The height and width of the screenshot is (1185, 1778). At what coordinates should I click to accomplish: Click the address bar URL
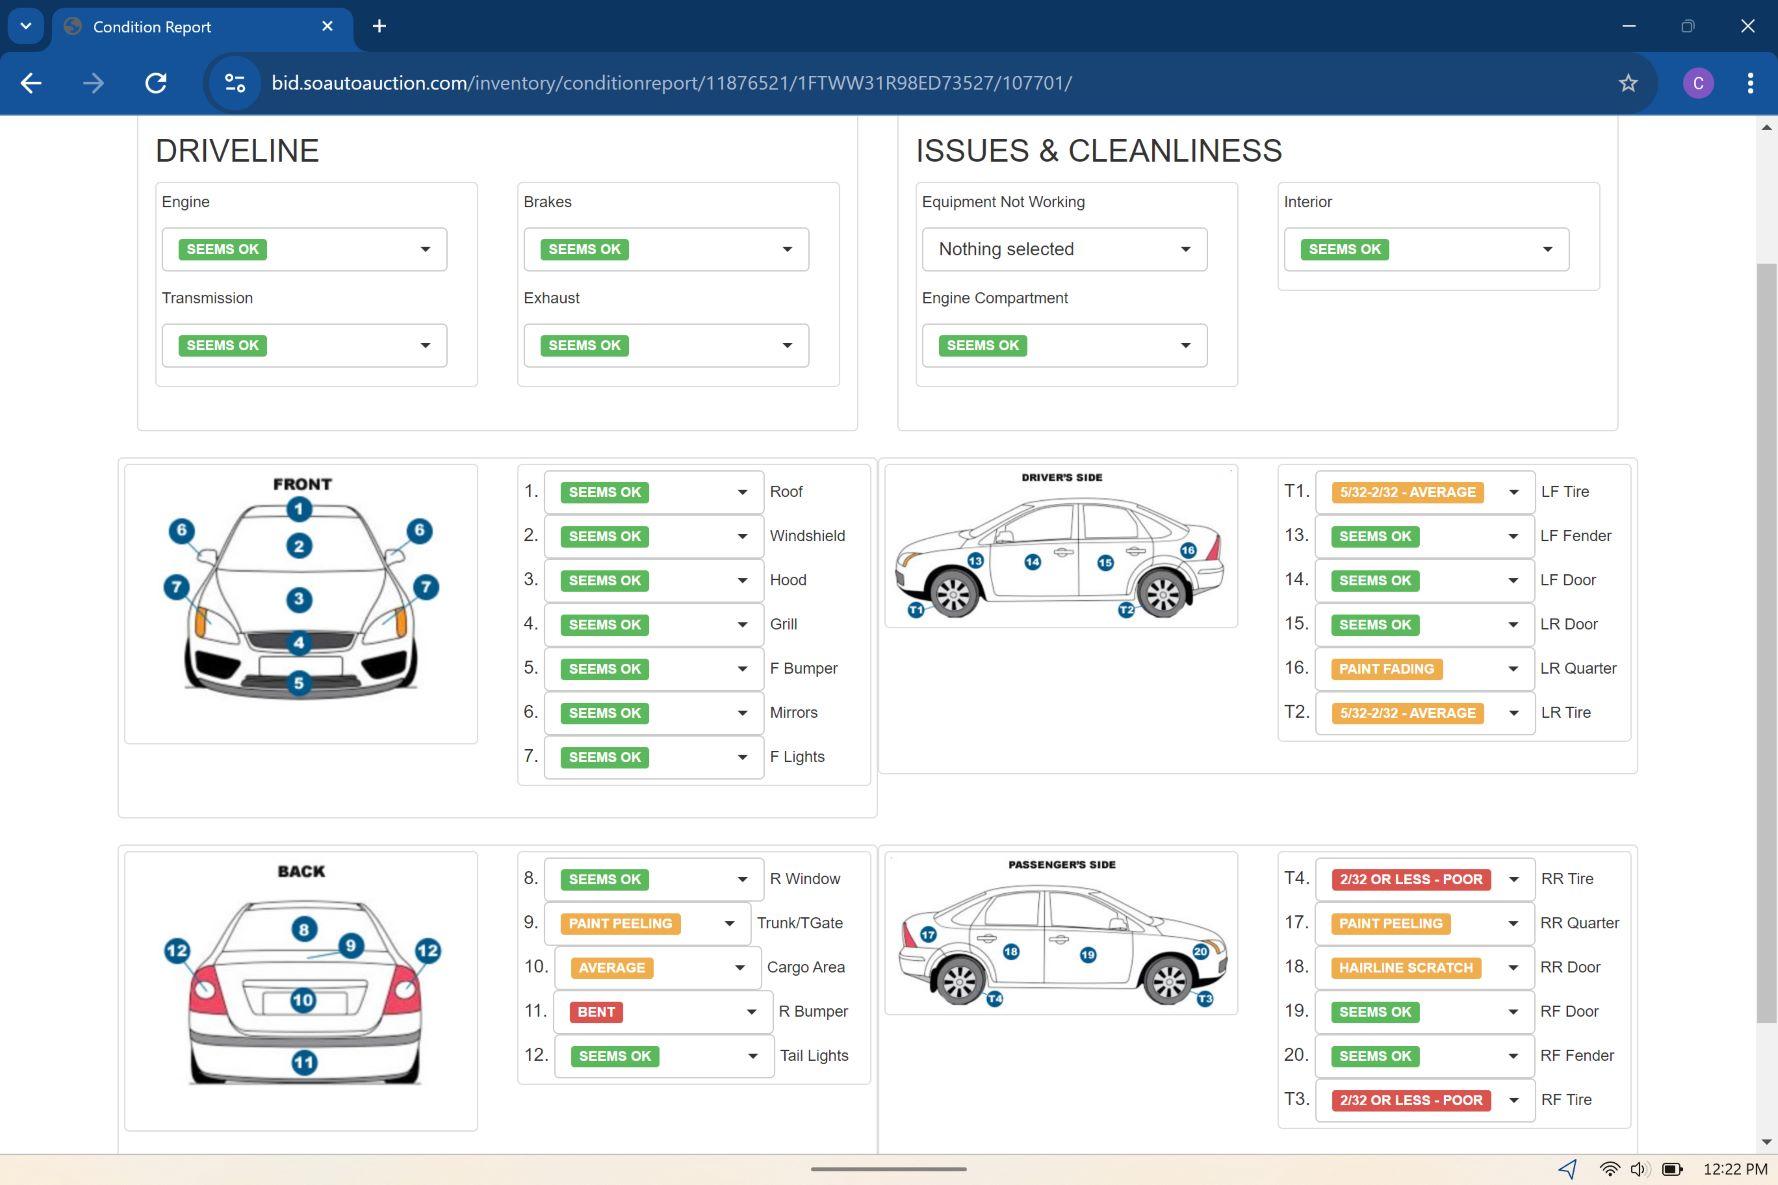672,83
